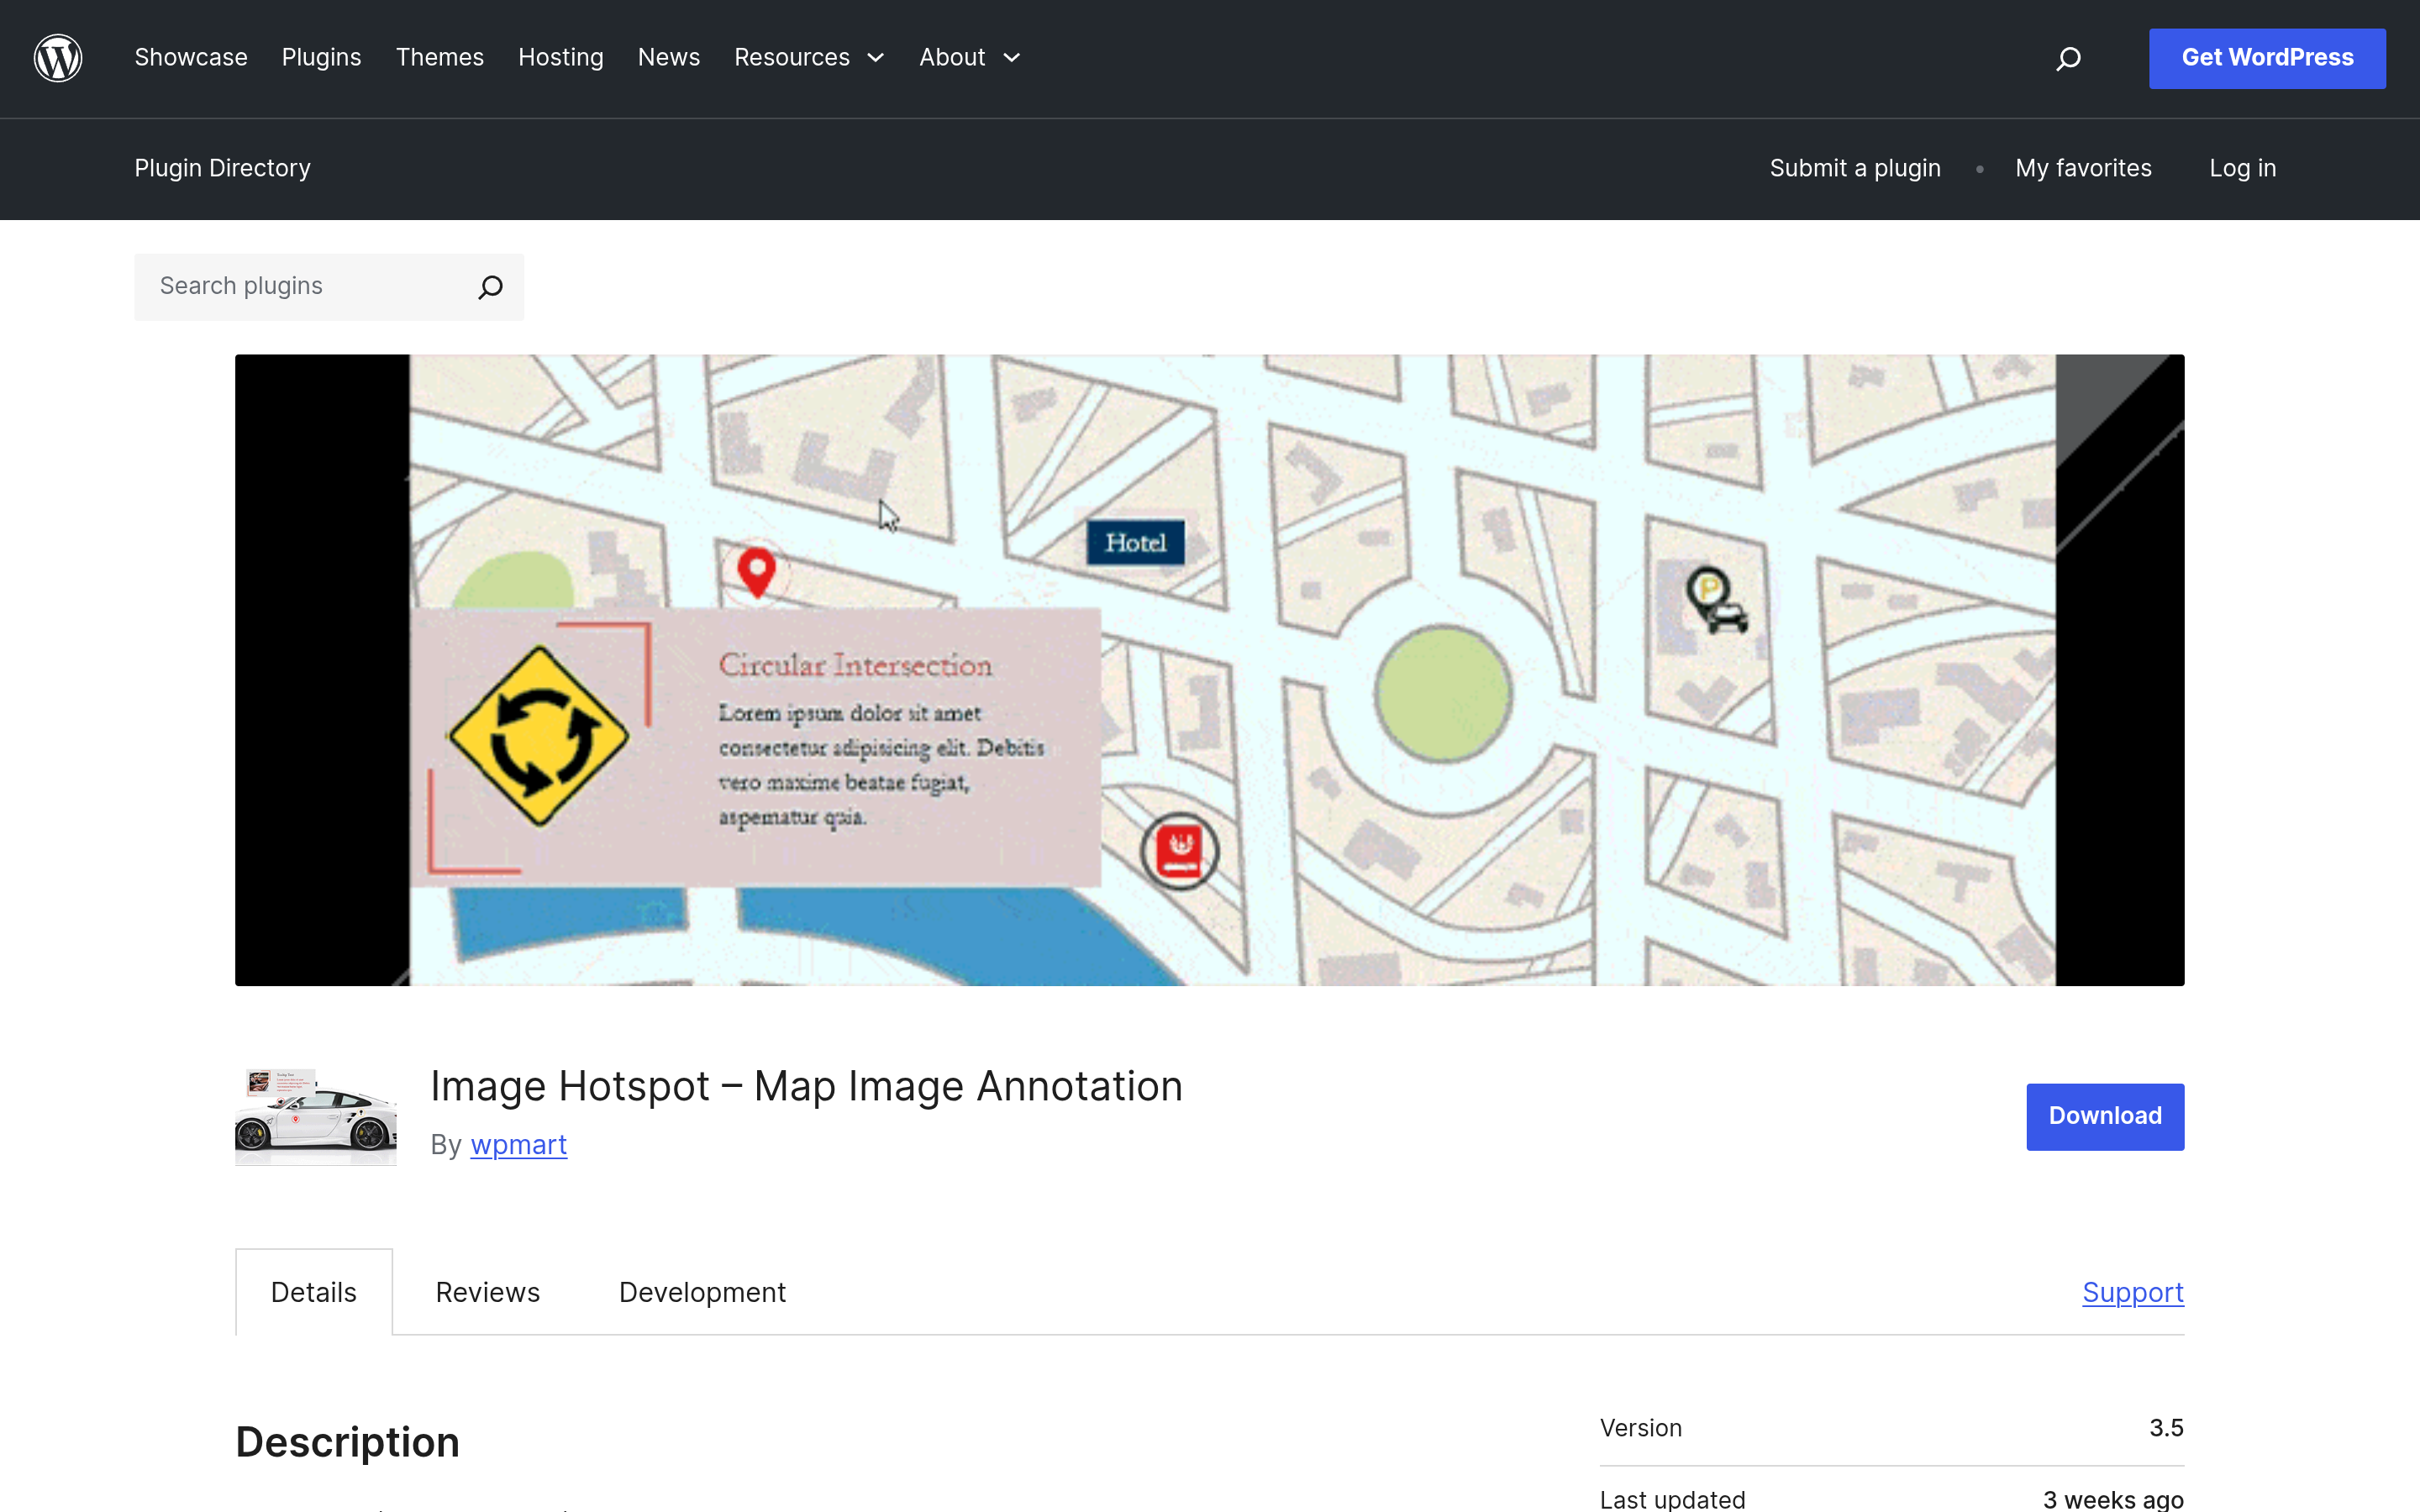Expand the Resources dropdown menu
This screenshot has width=2420, height=1512.
coord(809,58)
